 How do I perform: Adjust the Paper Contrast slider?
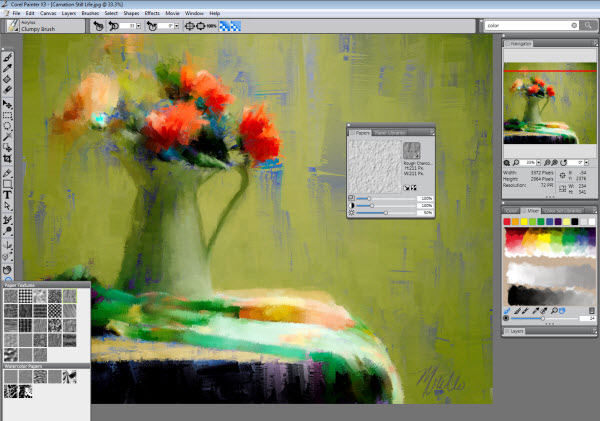point(386,206)
